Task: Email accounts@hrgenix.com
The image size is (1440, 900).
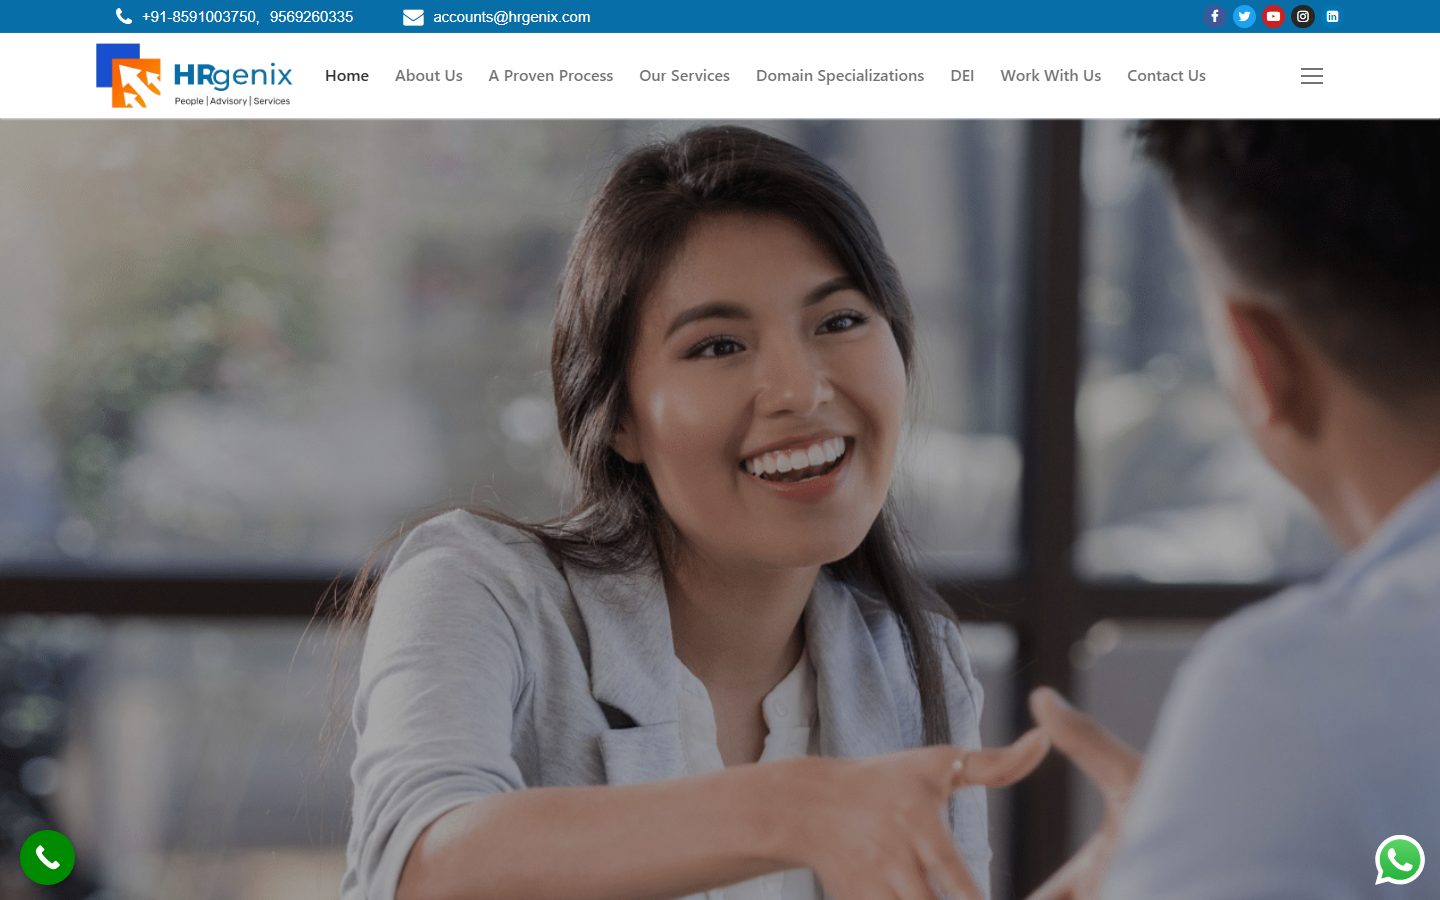Action: point(512,17)
